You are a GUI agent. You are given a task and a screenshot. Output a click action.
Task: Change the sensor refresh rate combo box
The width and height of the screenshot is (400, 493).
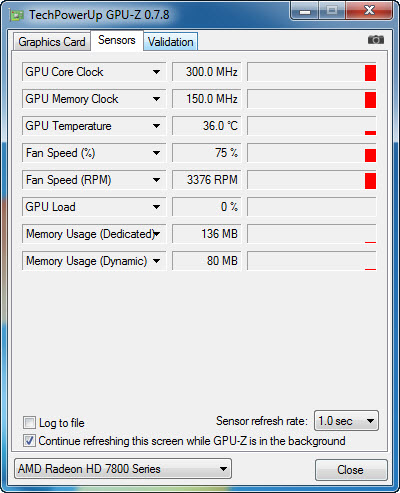346,421
